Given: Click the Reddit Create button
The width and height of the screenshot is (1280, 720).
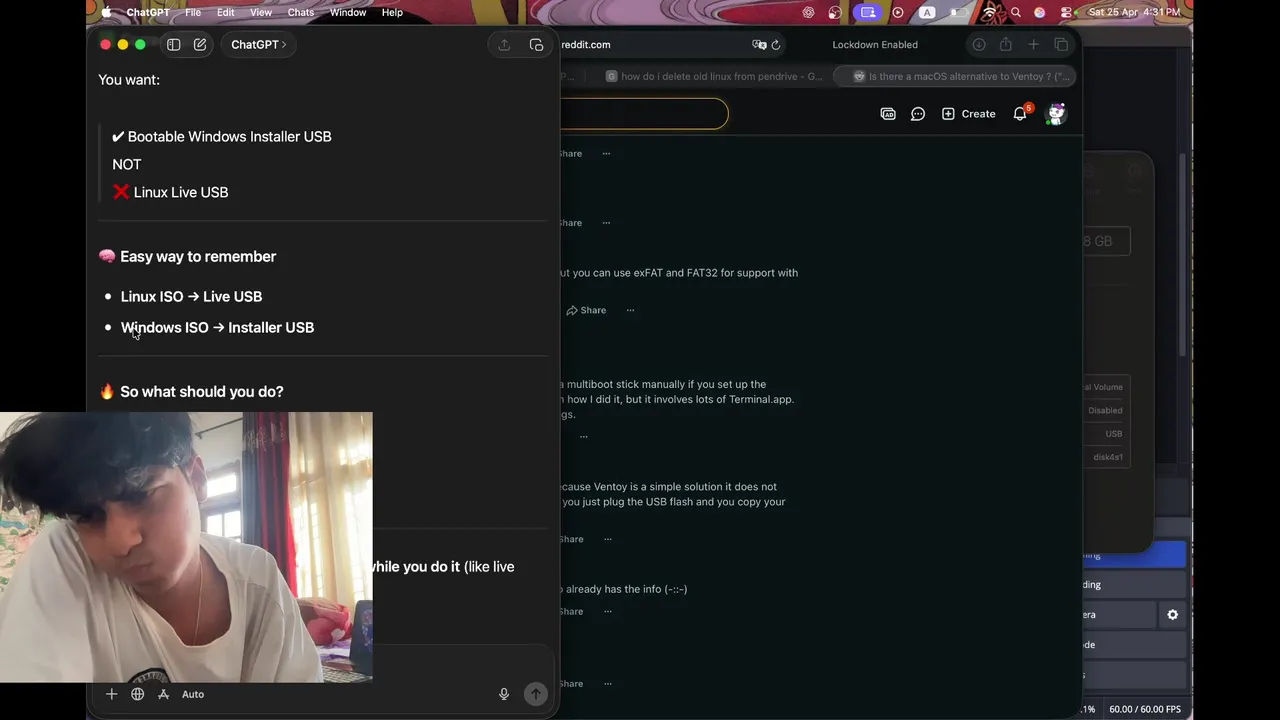Looking at the screenshot, I should 968,114.
